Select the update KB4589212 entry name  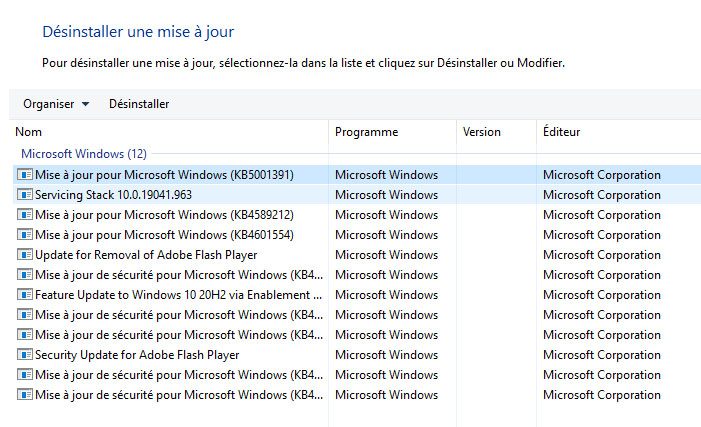pyautogui.click(x=164, y=215)
